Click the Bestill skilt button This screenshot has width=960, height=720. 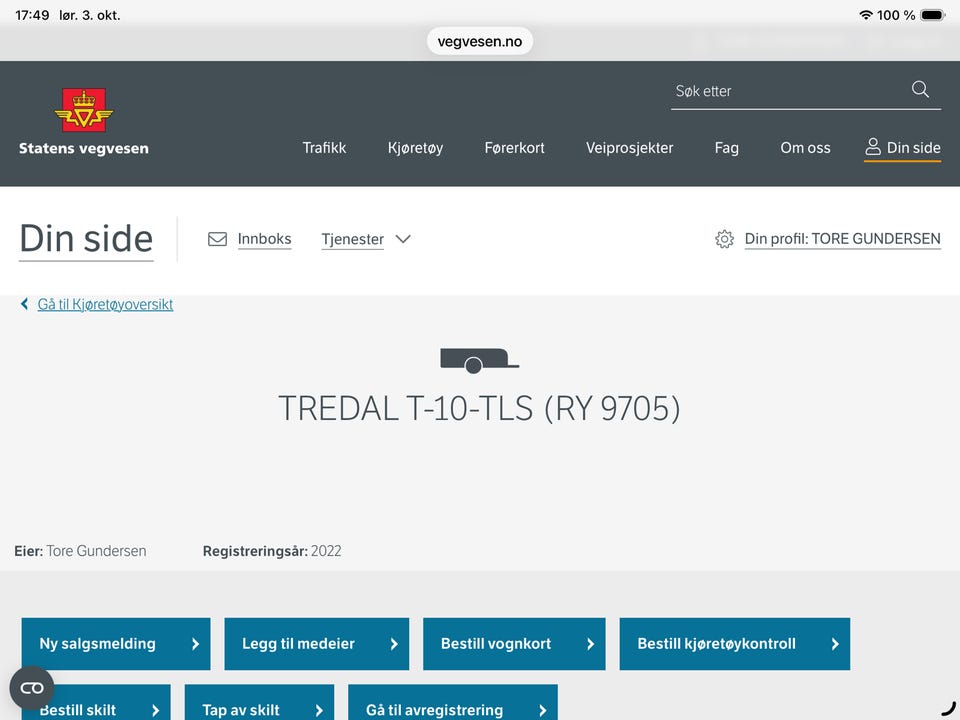click(96, 702)
